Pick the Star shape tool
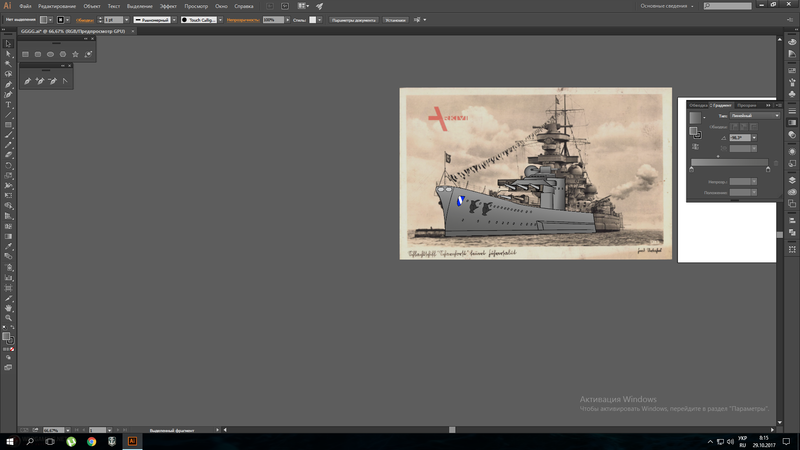 76,54
